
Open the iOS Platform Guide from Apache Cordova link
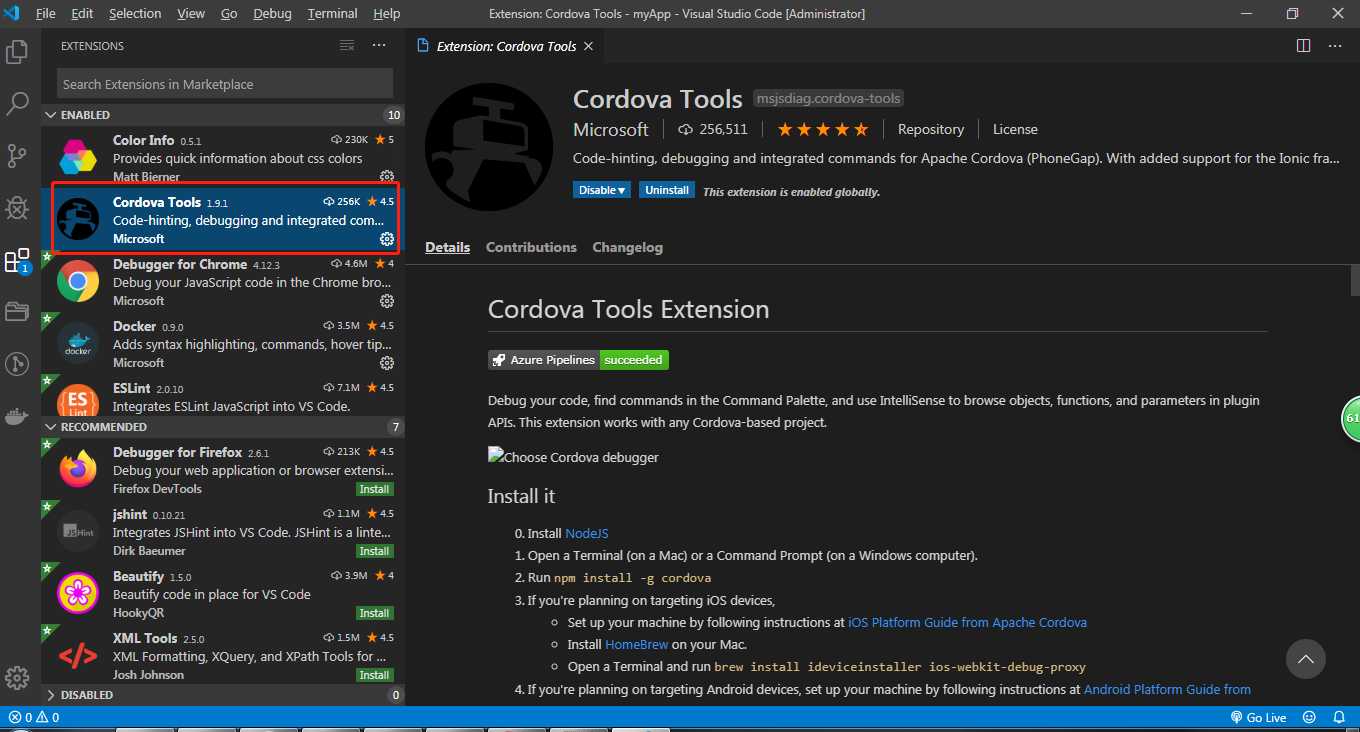coord(967,622)
